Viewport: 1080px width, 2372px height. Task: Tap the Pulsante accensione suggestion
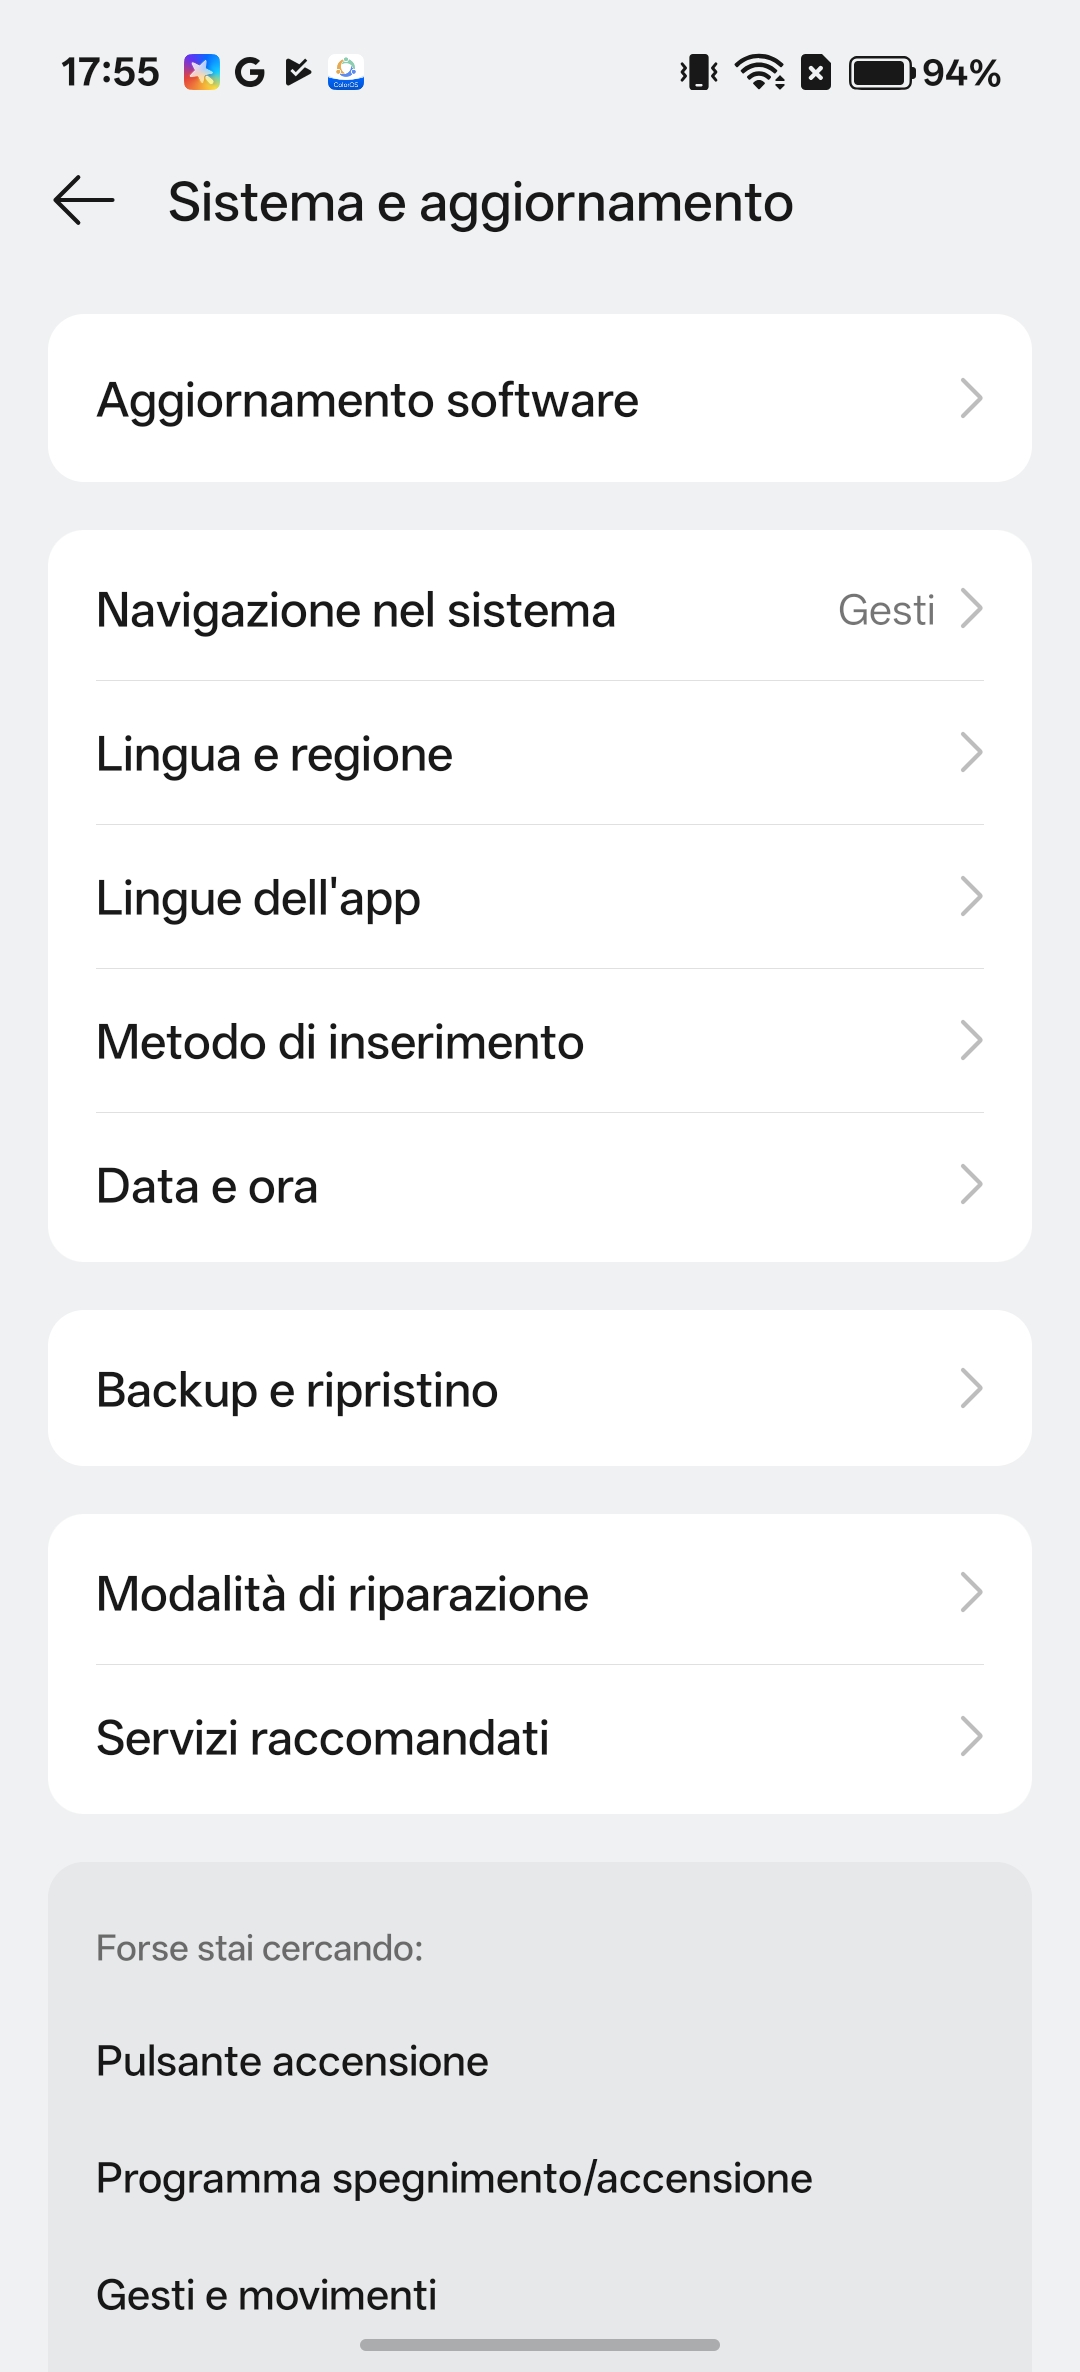(292, 2061)
